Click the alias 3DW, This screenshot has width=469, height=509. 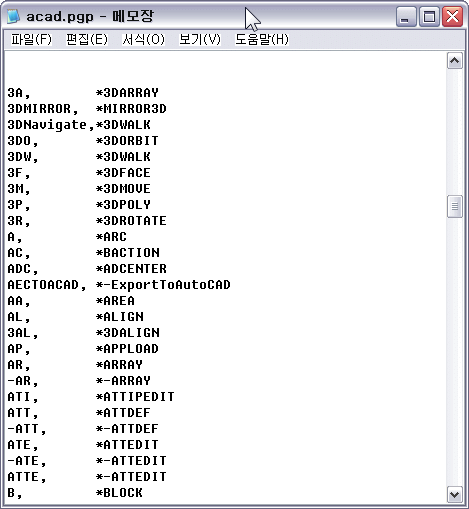(x=23, y=157)
